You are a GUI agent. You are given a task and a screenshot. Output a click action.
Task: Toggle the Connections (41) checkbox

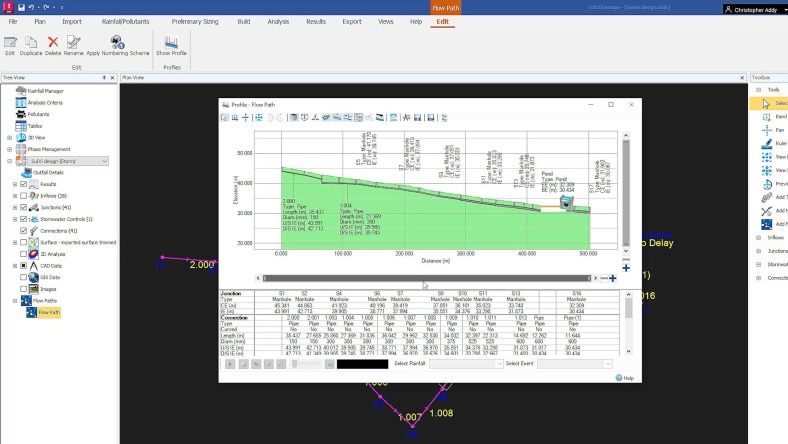[x=23, y=230]
